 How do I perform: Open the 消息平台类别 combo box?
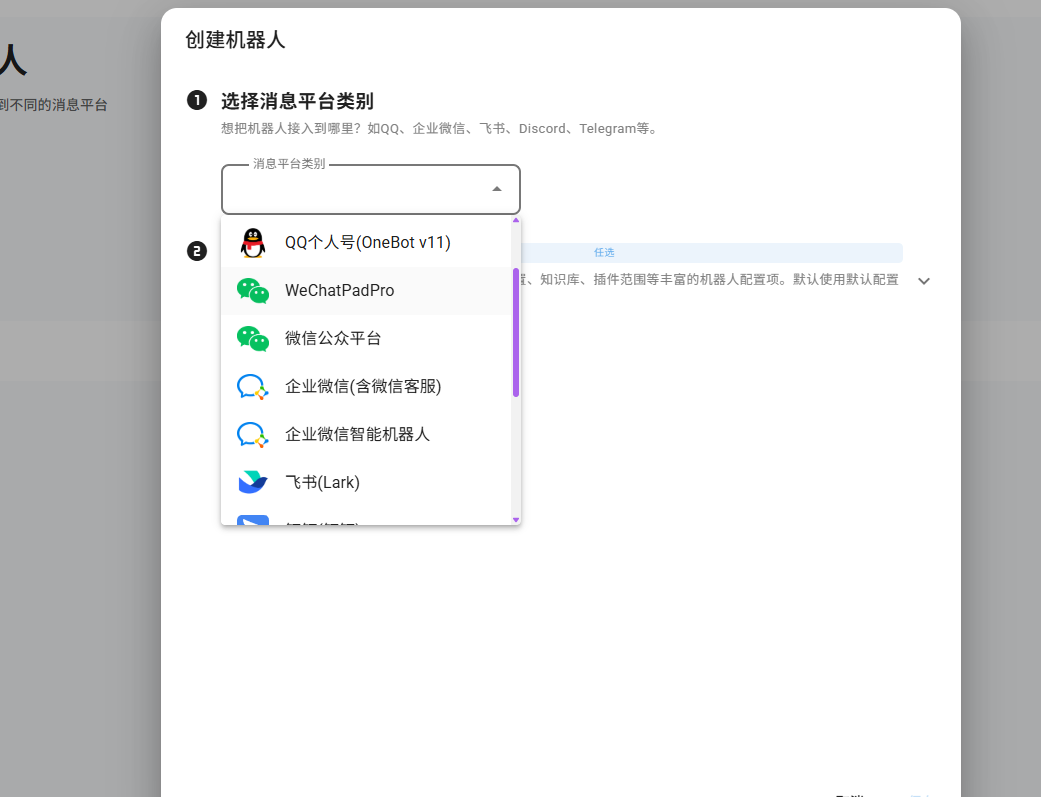pyautogui.click(x=370, y=188)
